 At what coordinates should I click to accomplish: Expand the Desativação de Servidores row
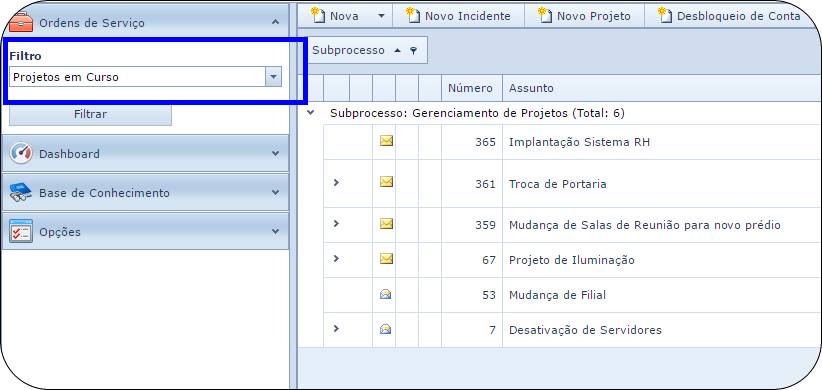[336, 329]
